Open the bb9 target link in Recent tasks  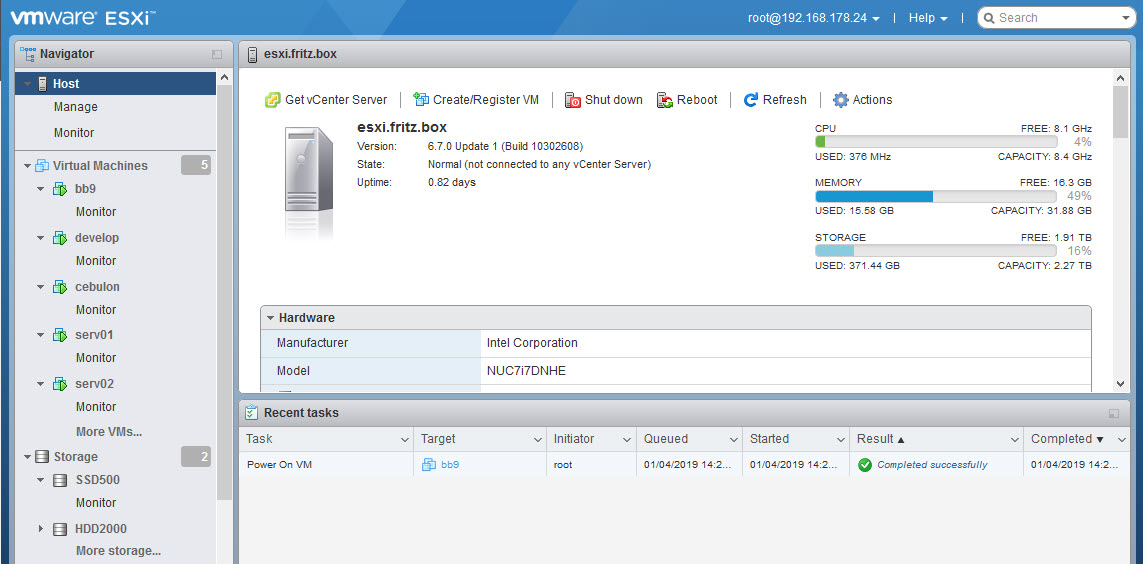click(x=450, y=465)
